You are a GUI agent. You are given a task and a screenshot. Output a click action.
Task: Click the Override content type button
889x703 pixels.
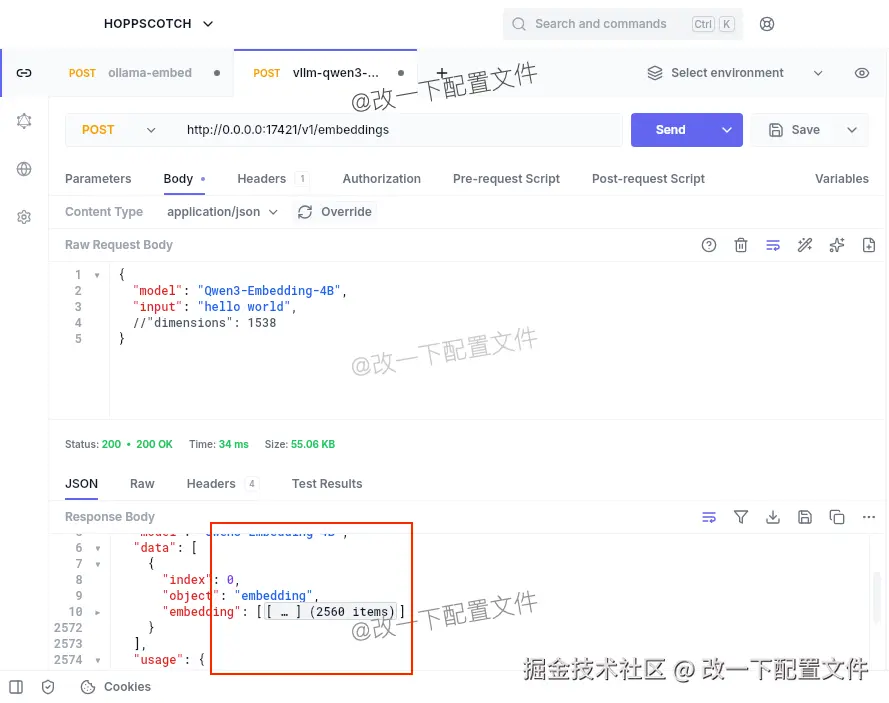(x=335, y=212)
